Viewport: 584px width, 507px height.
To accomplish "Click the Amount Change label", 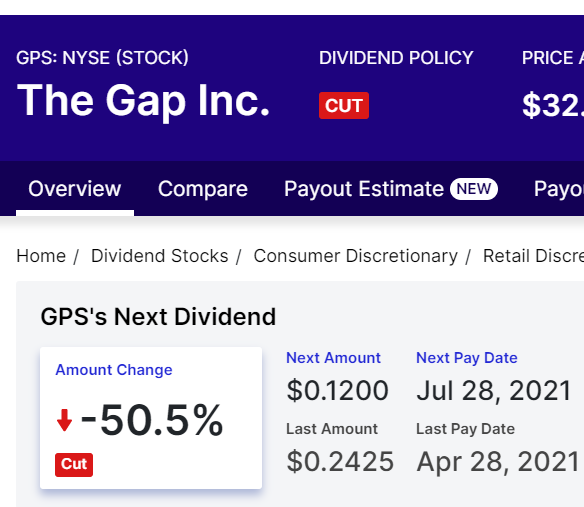I will click(114, 370).
